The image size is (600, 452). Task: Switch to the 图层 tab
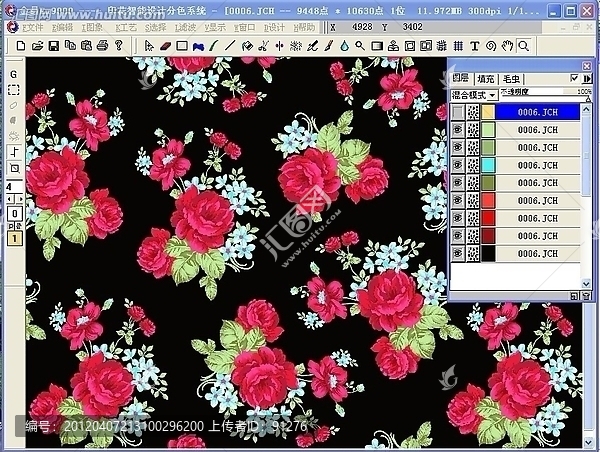coord(461,78)
